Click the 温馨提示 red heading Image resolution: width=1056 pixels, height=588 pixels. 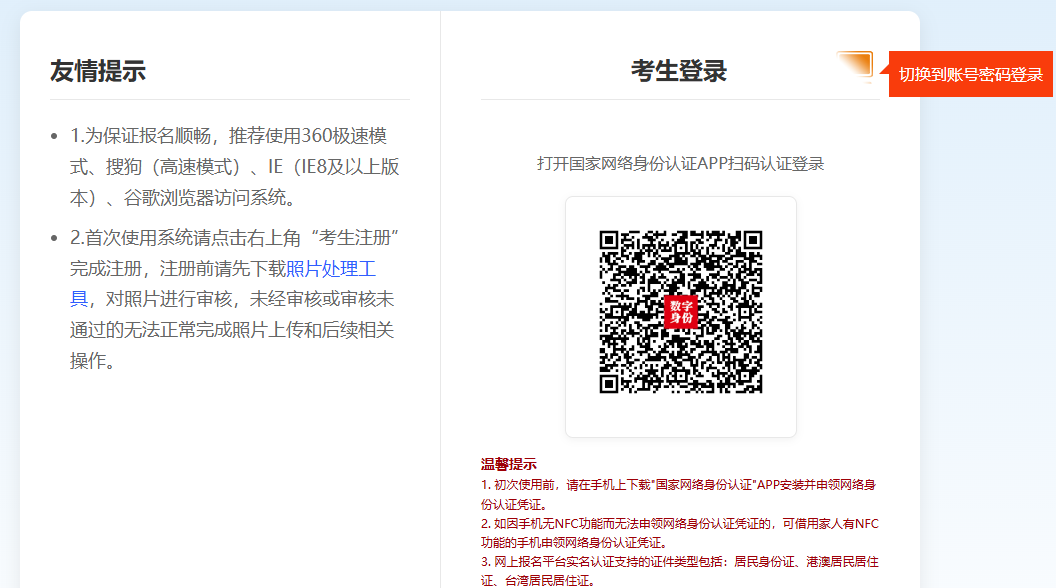pos(509,464)
